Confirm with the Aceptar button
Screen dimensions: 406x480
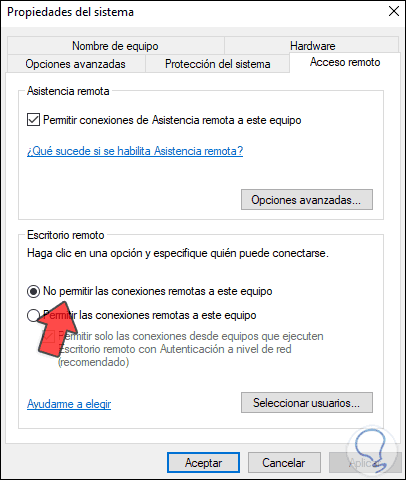203,463
